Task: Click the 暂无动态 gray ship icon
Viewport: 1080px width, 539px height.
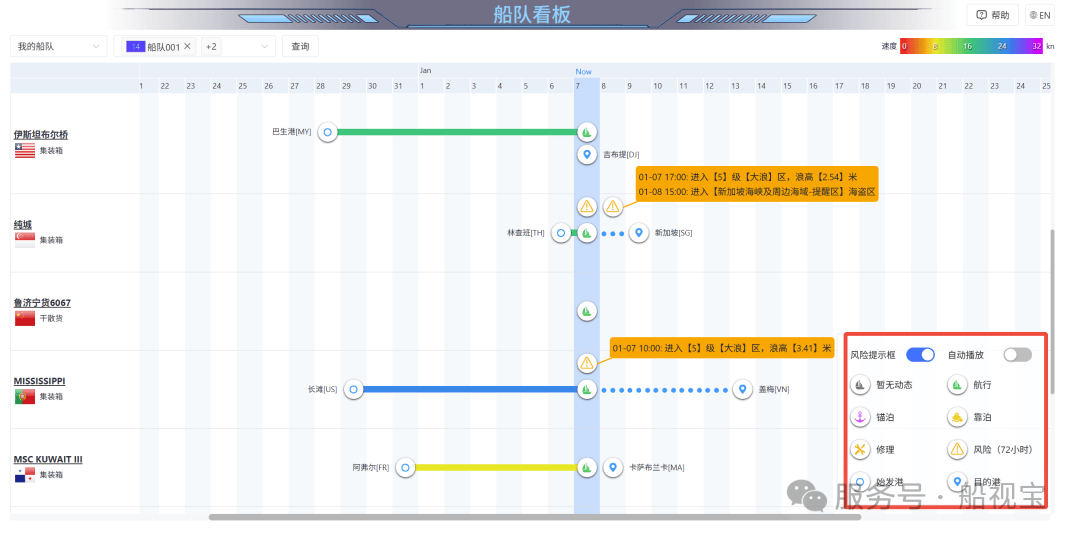Action: (x=859, y=384)
